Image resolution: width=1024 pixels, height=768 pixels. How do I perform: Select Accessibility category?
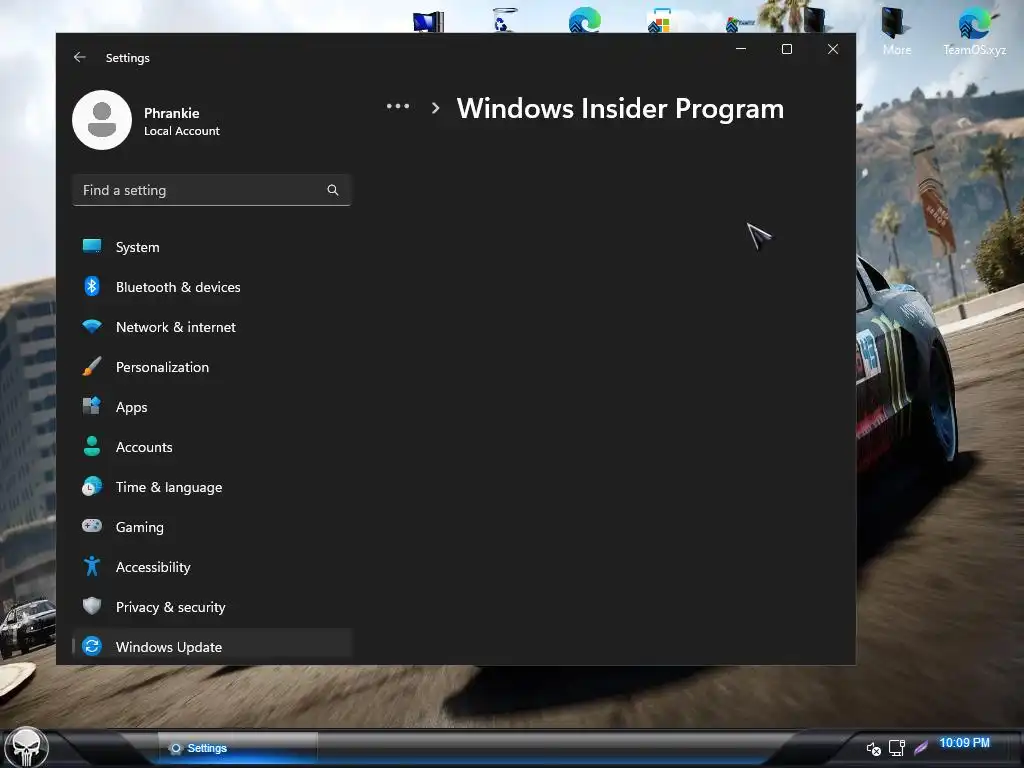[212, 567]
